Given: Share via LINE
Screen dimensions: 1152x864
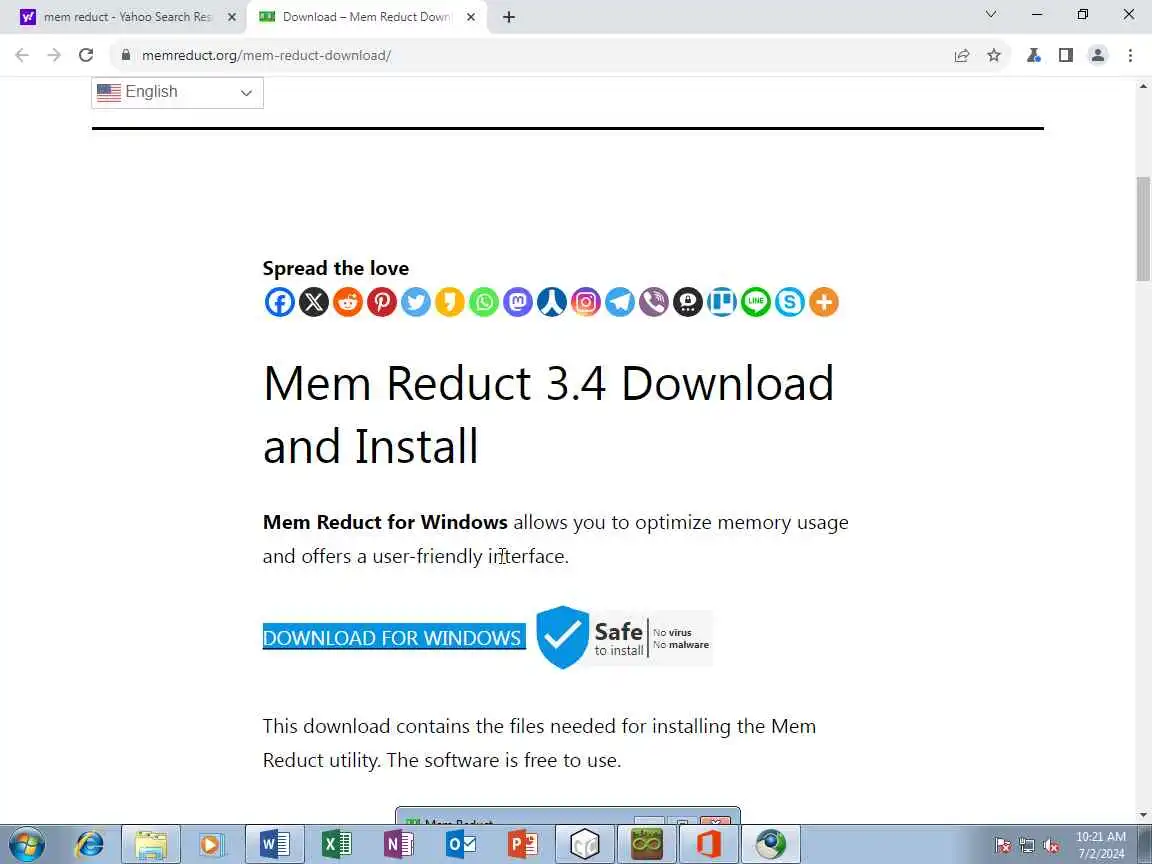Looking at the screenshot, I should coord(756,302).
